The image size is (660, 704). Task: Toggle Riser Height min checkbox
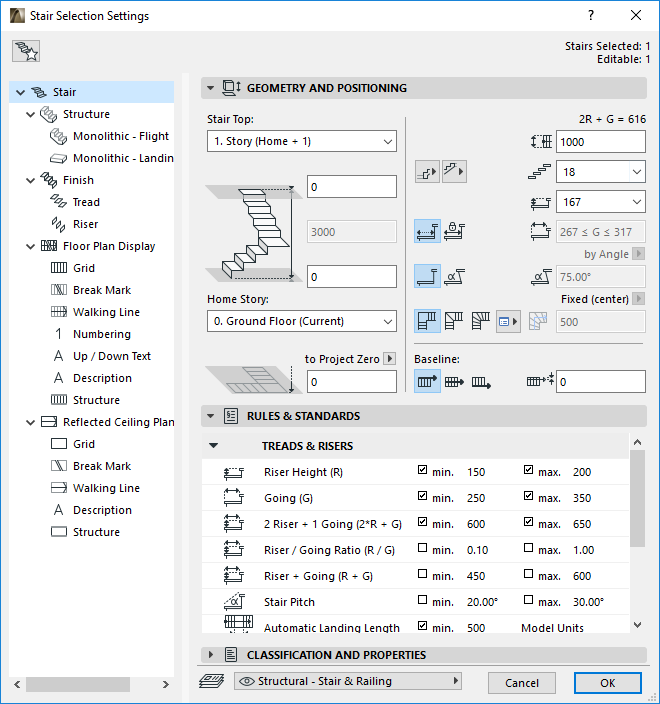(x=422, y=470)
